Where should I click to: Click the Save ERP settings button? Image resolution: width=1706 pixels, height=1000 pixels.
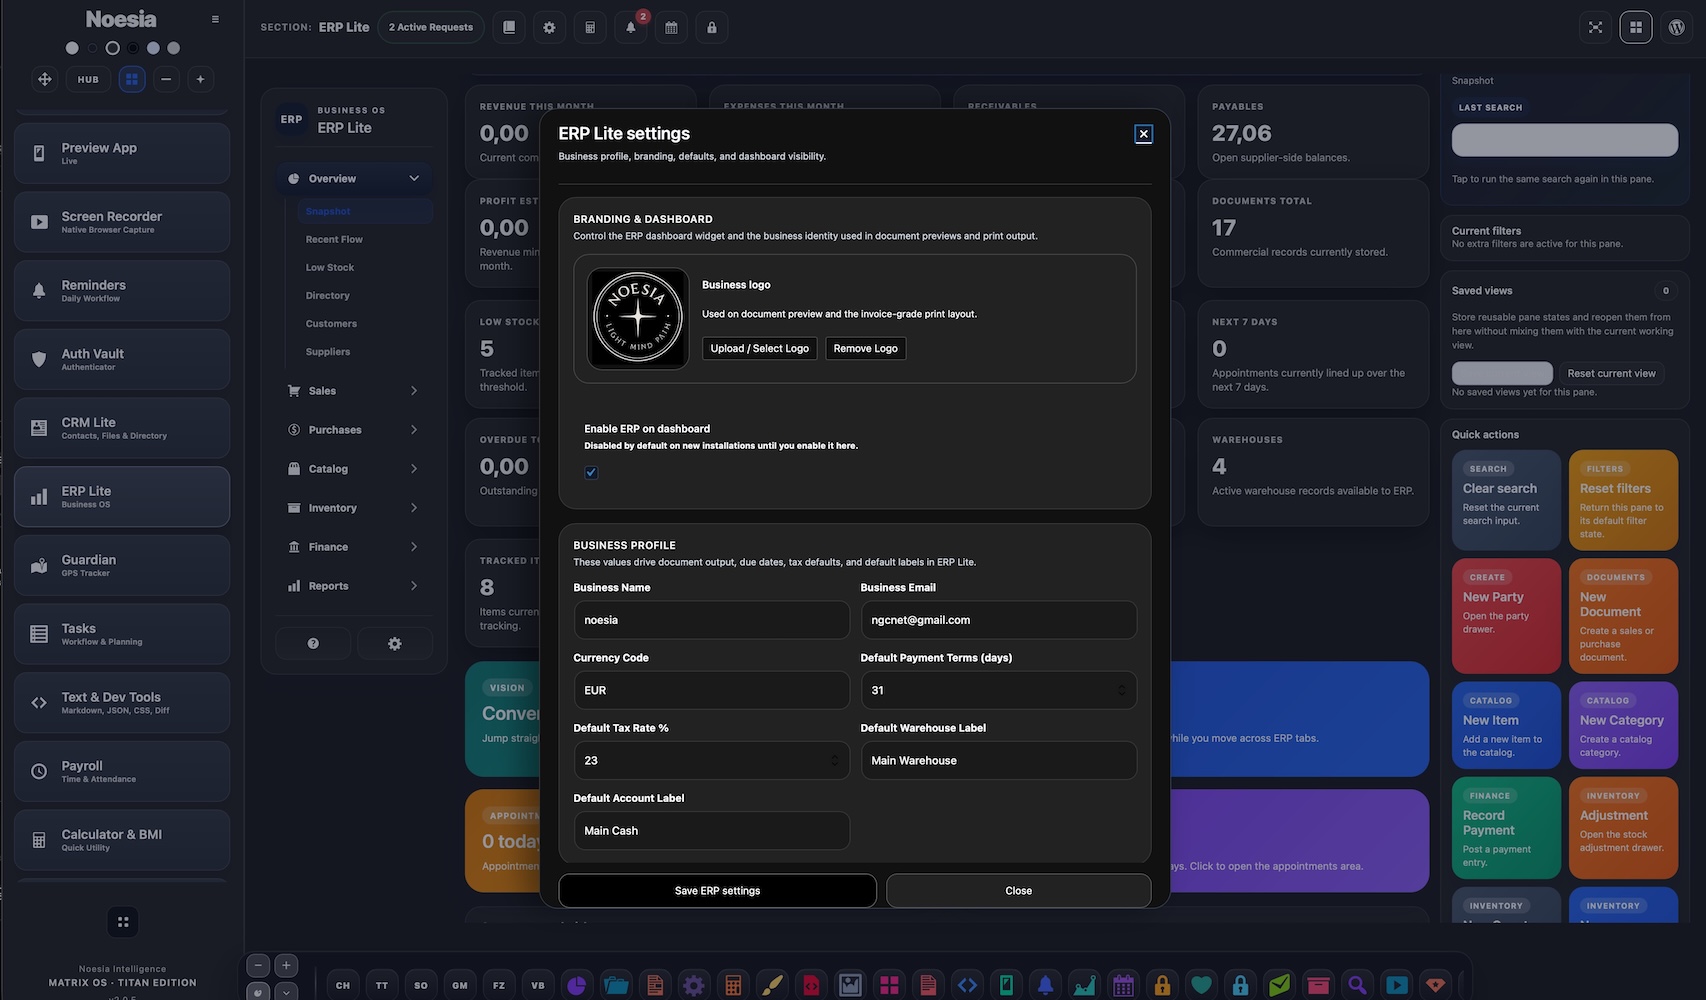(717, 891)
